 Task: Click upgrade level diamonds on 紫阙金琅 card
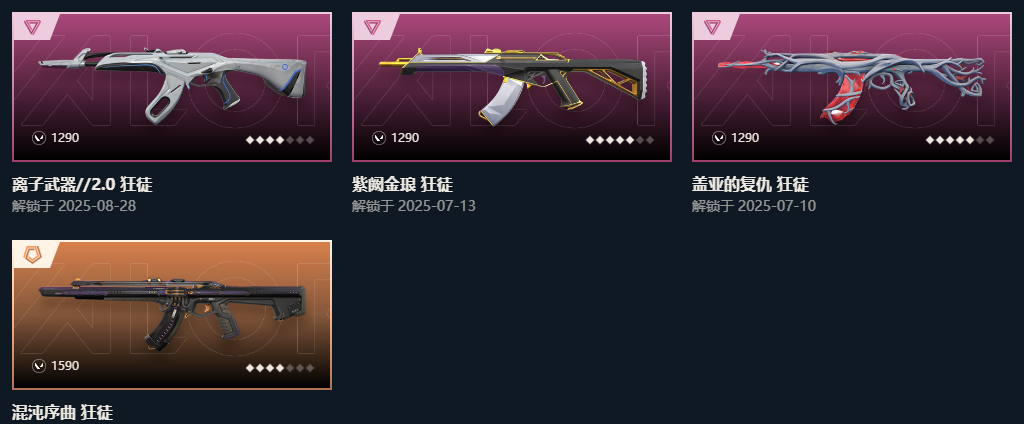point(620,140)
